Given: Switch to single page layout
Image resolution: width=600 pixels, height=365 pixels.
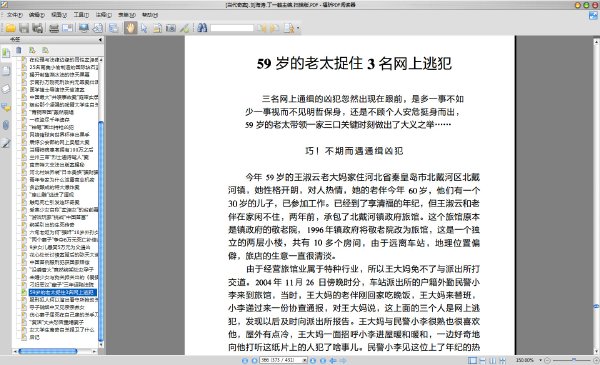Looking at the screenshot, I should tap(473, 360).
